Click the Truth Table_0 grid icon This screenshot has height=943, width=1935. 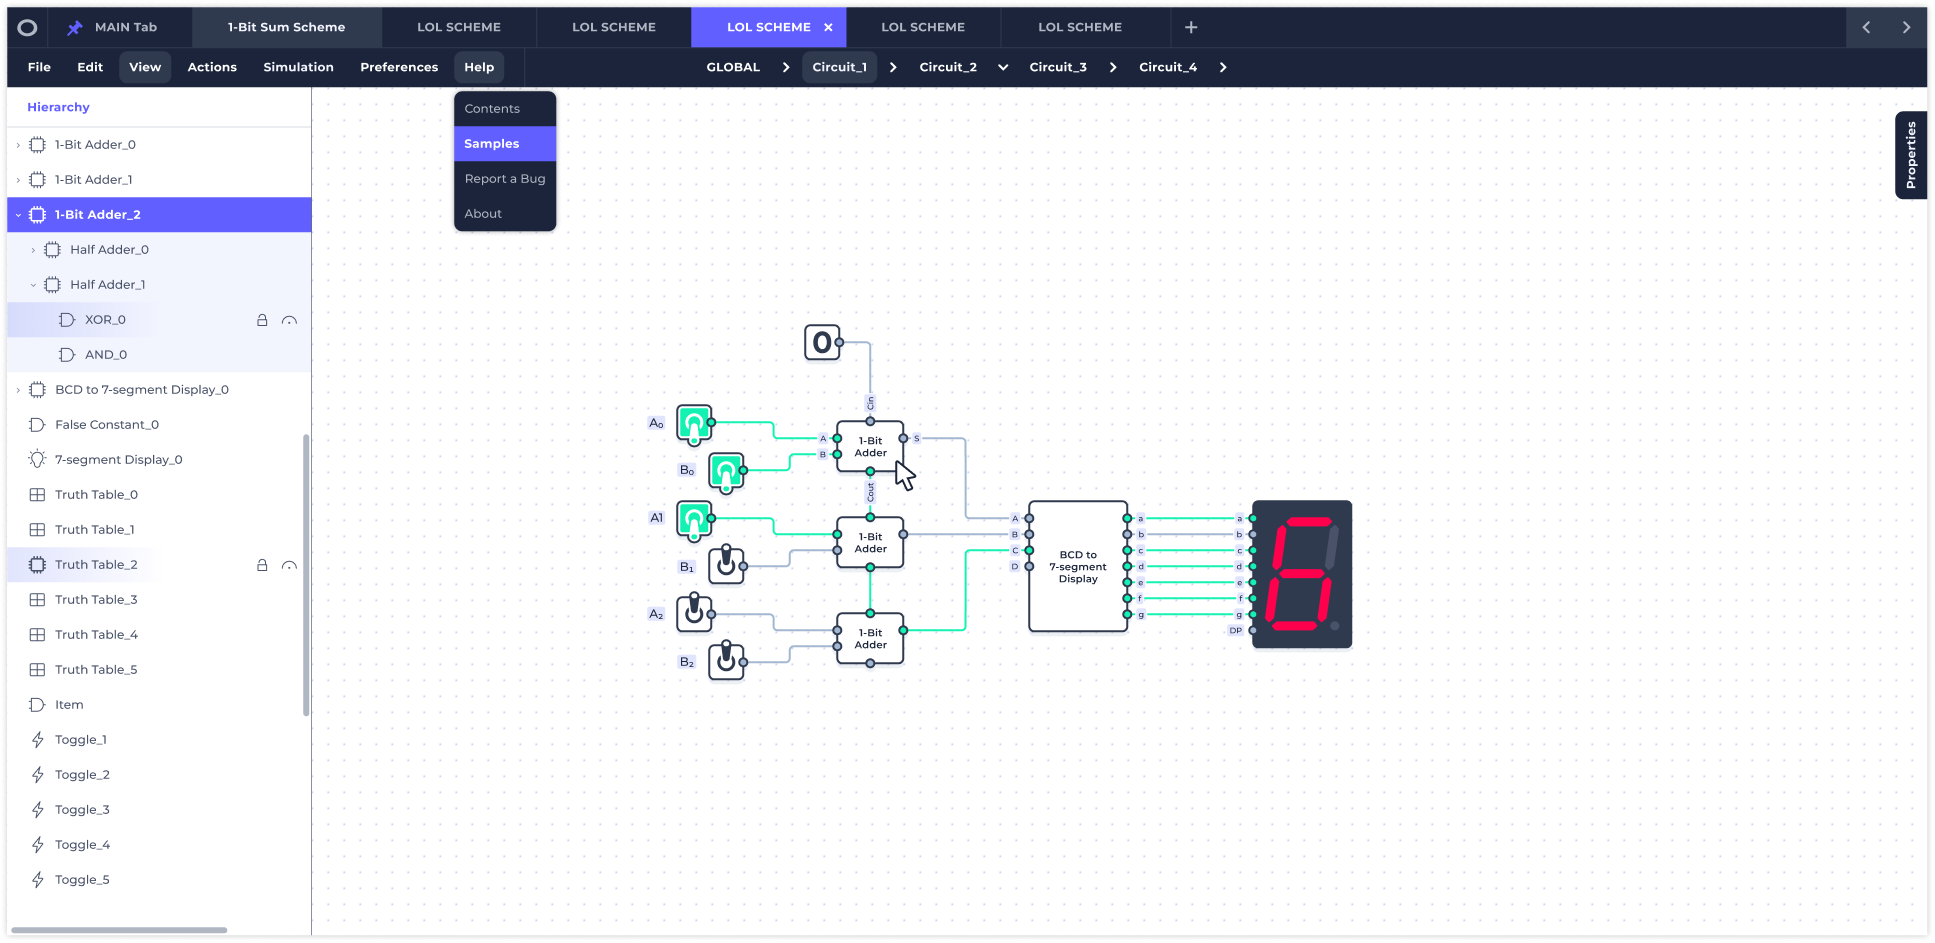click(x=37, y=495)
